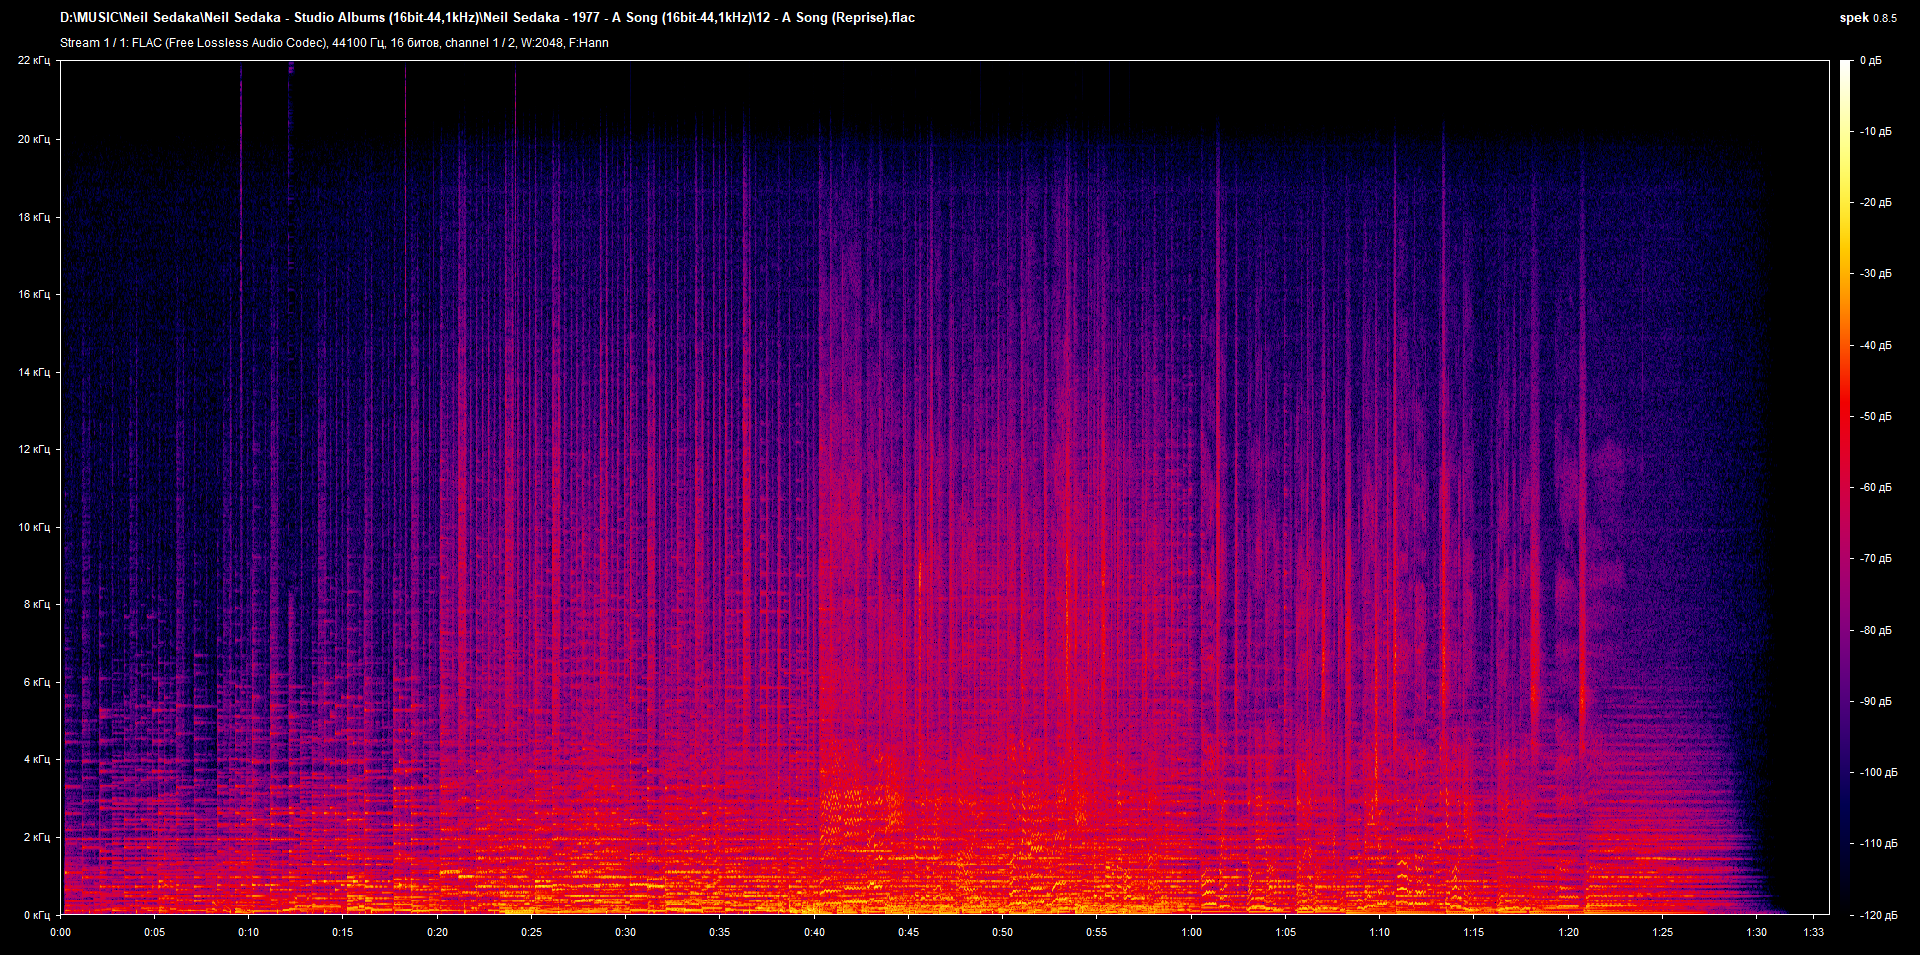
Task: Click the 1:20 time axis label
Action: point(1569,932)
